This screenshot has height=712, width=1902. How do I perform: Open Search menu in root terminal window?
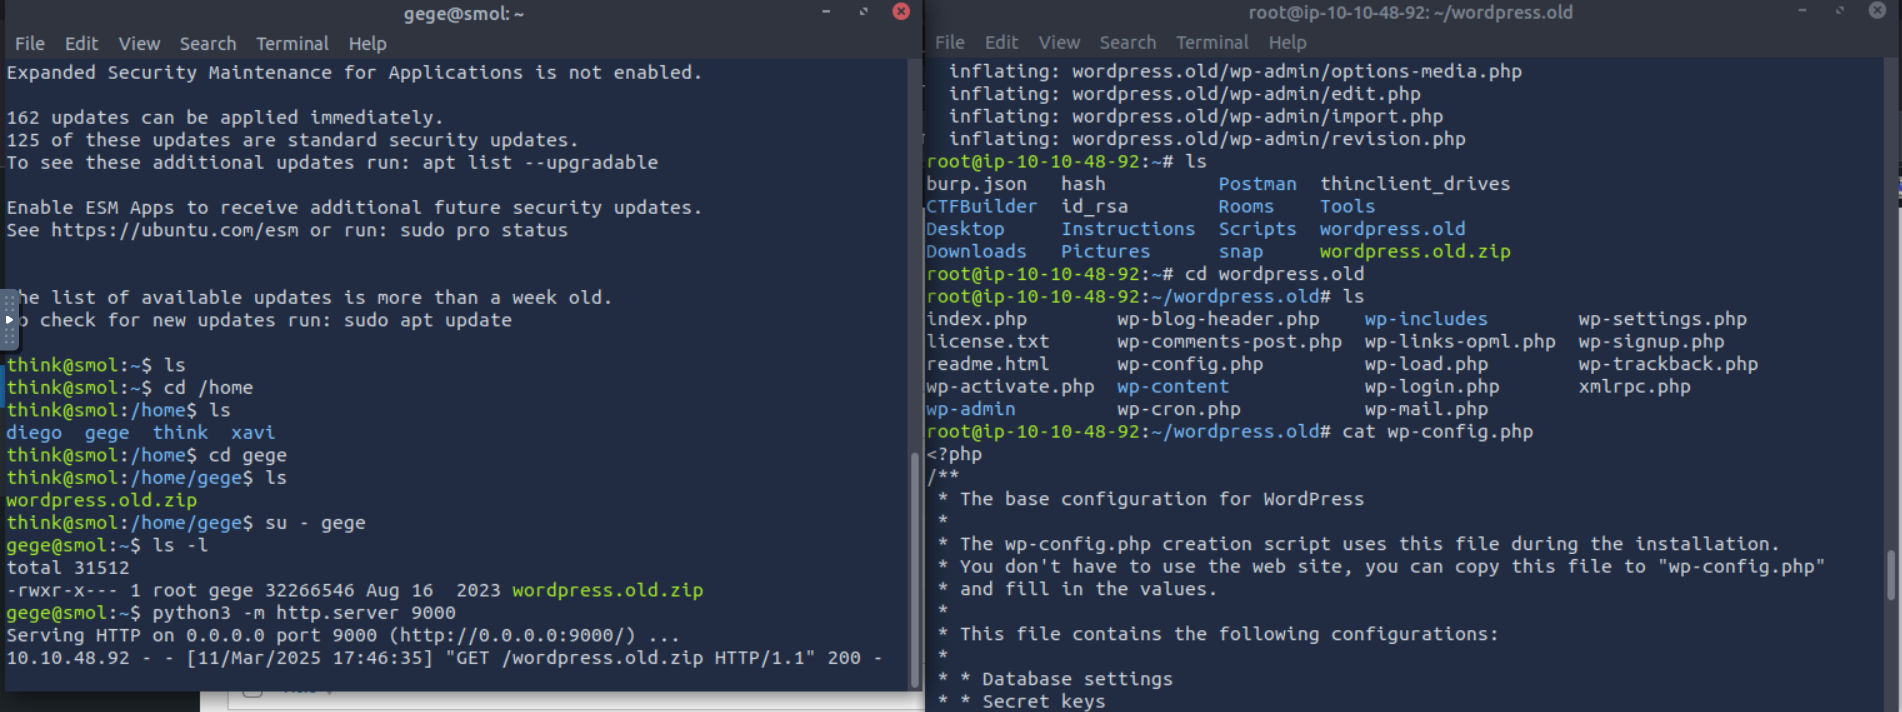coord(1127,43)
